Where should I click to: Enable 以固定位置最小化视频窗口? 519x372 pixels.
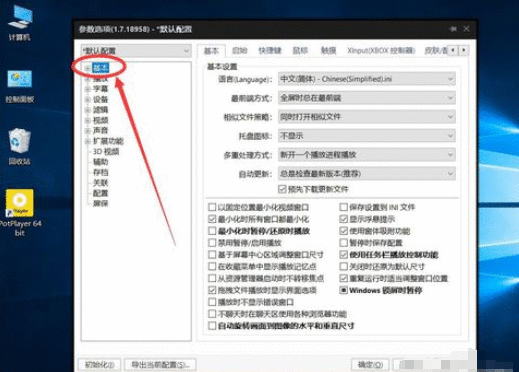212,207
